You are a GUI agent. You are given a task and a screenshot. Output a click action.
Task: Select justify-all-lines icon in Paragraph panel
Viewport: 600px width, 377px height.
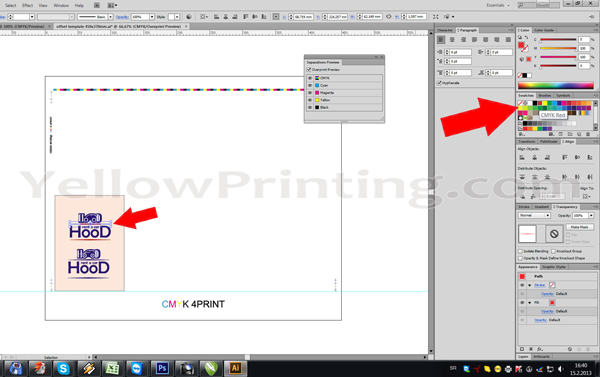pyautogui.click(x=508, y=39)
